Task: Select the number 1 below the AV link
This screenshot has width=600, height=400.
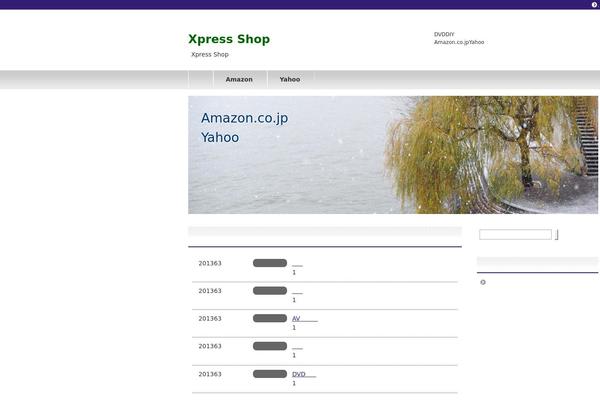Action: tap(294, 328)
